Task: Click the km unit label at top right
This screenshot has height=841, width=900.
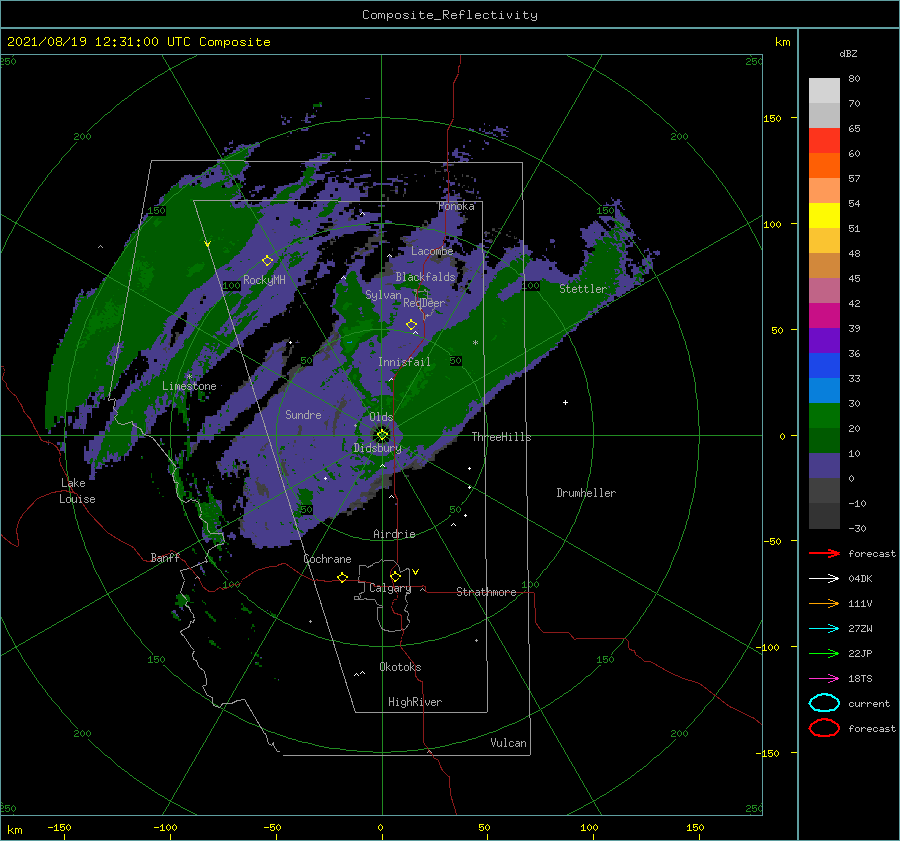Action: 783,42
